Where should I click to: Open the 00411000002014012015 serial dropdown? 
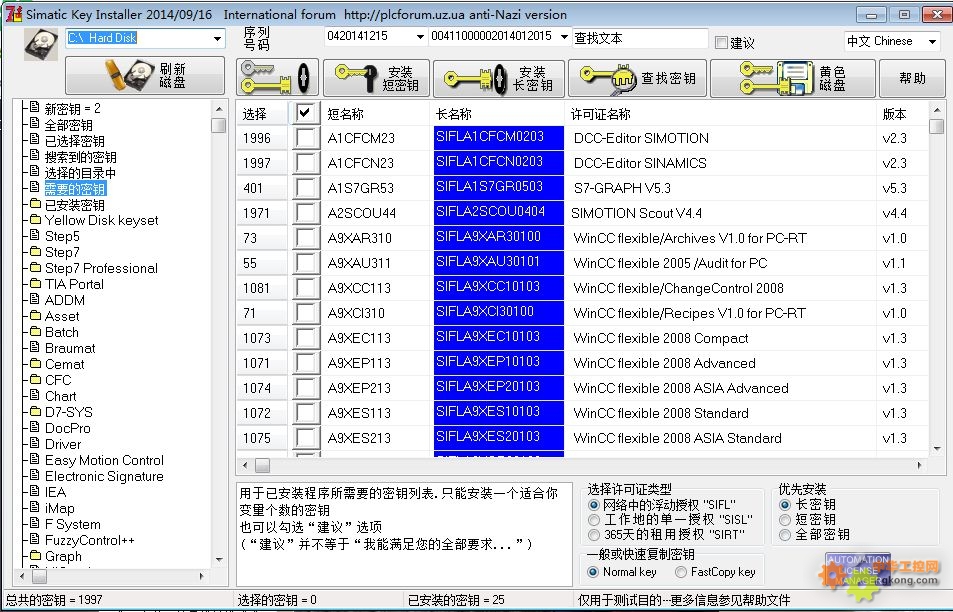(x=564, y=36)
